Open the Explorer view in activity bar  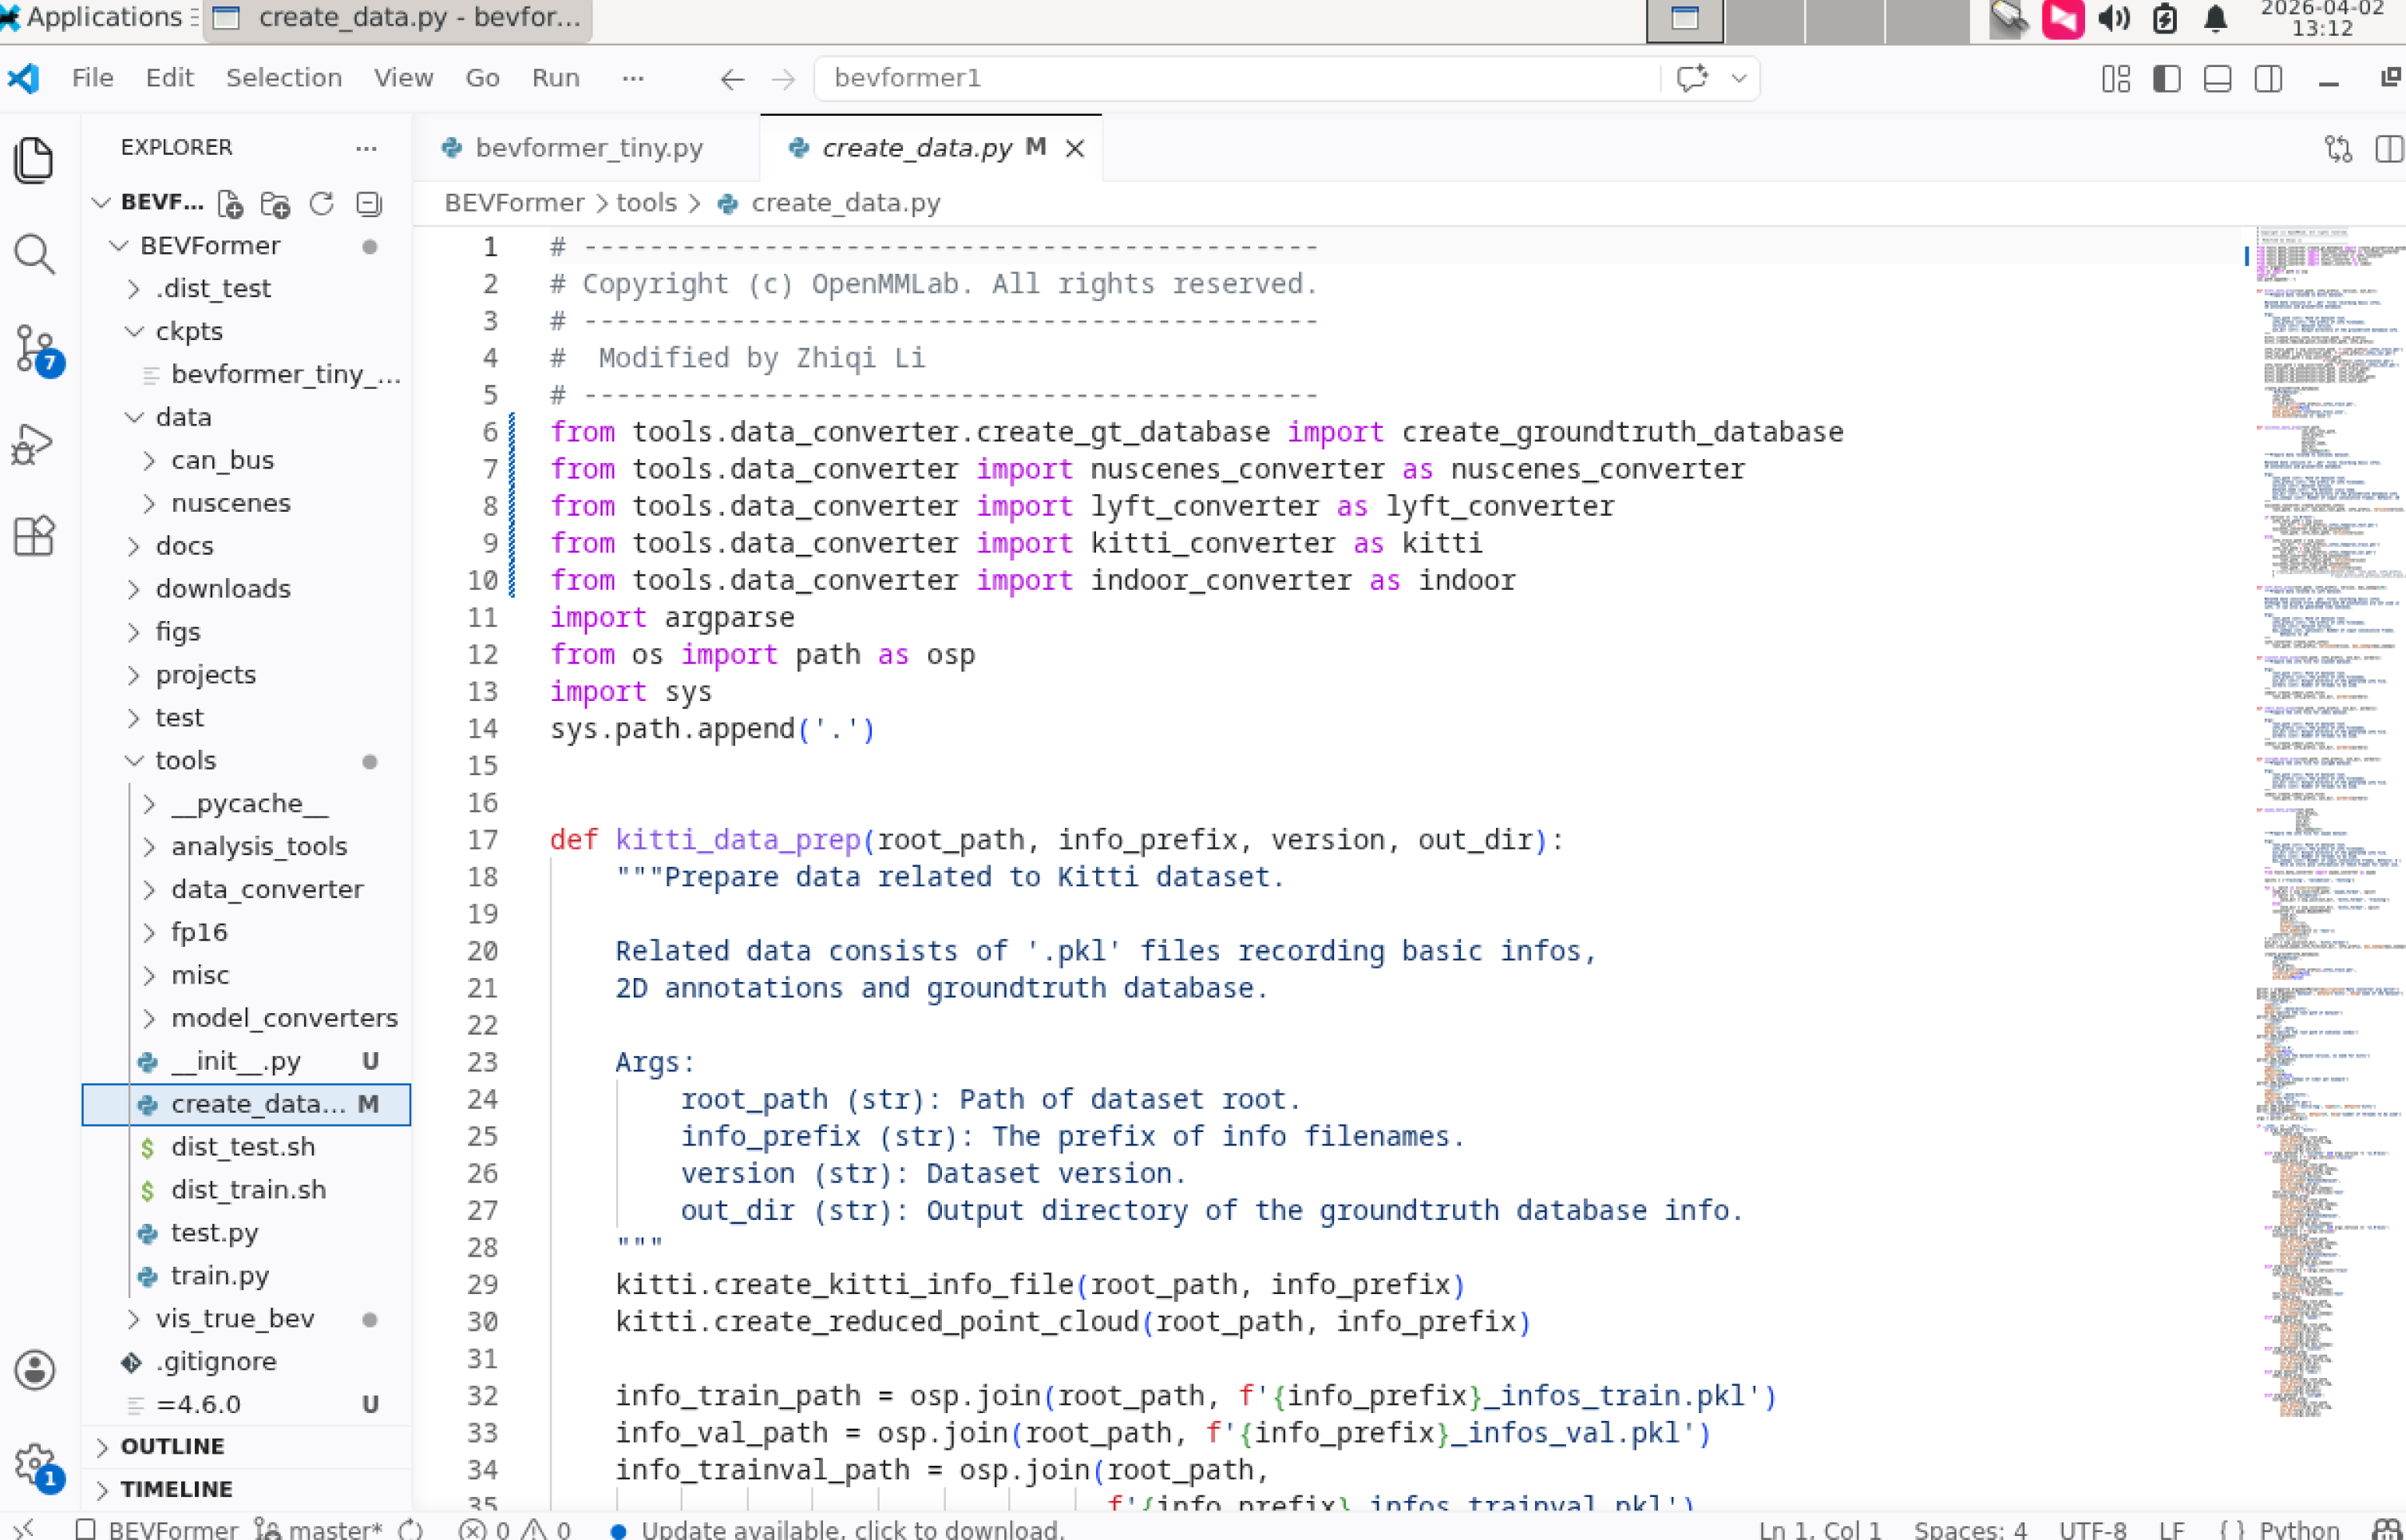pos(35,160)
